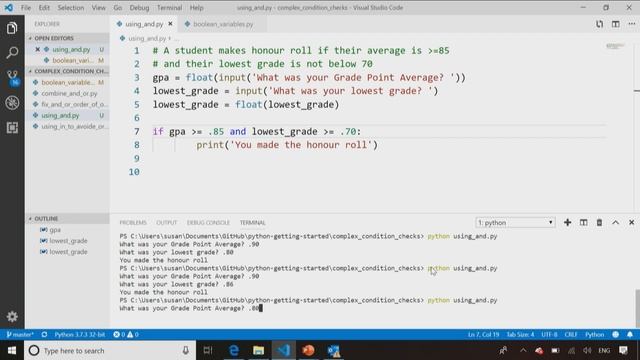Open boolean_variable... file in folder tree
Viewport: 640px width, 360px height.
pos(67,82)
